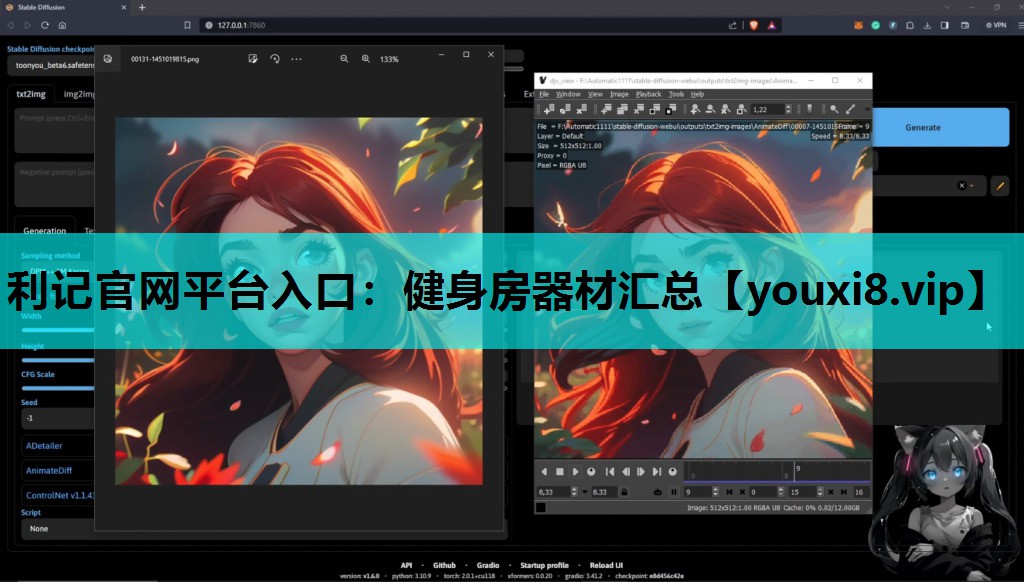Clear the styles selection with X icon
The image size is (1024, 582).
(961, 186)
